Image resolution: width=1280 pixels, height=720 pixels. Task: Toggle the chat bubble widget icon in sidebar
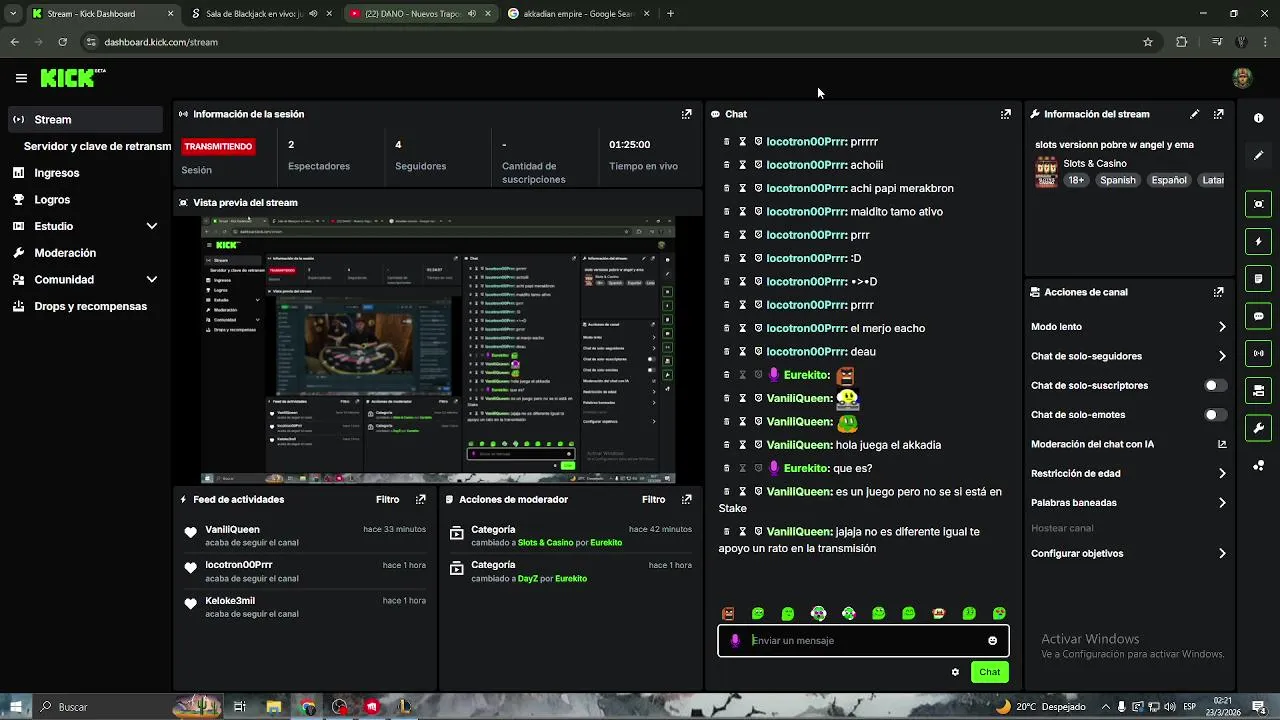(x=1258, y=316)
